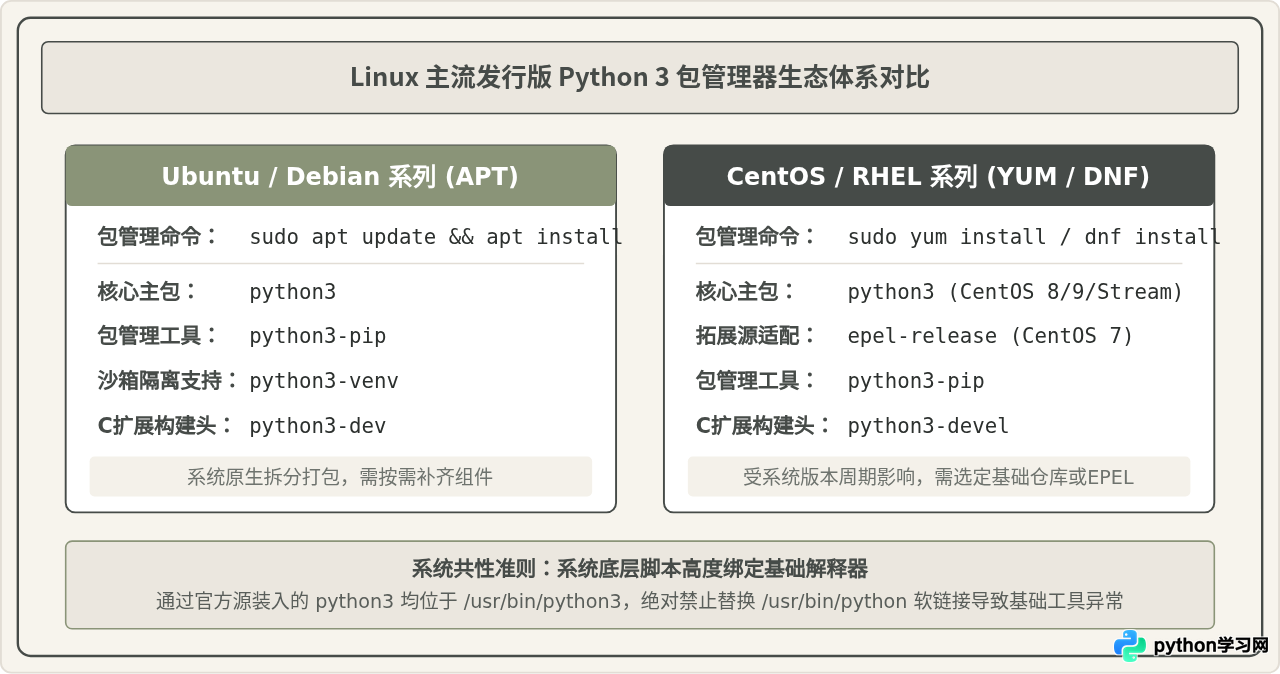Click the title 'Linux 主流发行版 Python 3 包管理器生态体系对比'
This screenshot has width=1280, height=674.
(640, 77)
